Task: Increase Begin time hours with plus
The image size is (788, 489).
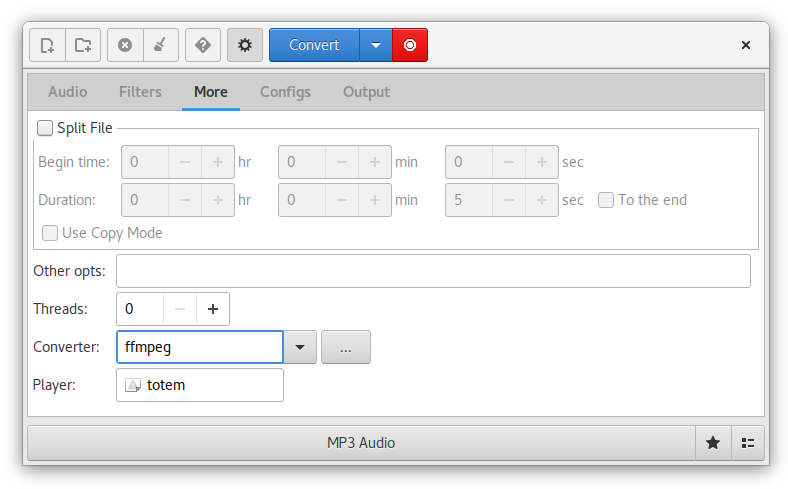Action: (218, 162)
